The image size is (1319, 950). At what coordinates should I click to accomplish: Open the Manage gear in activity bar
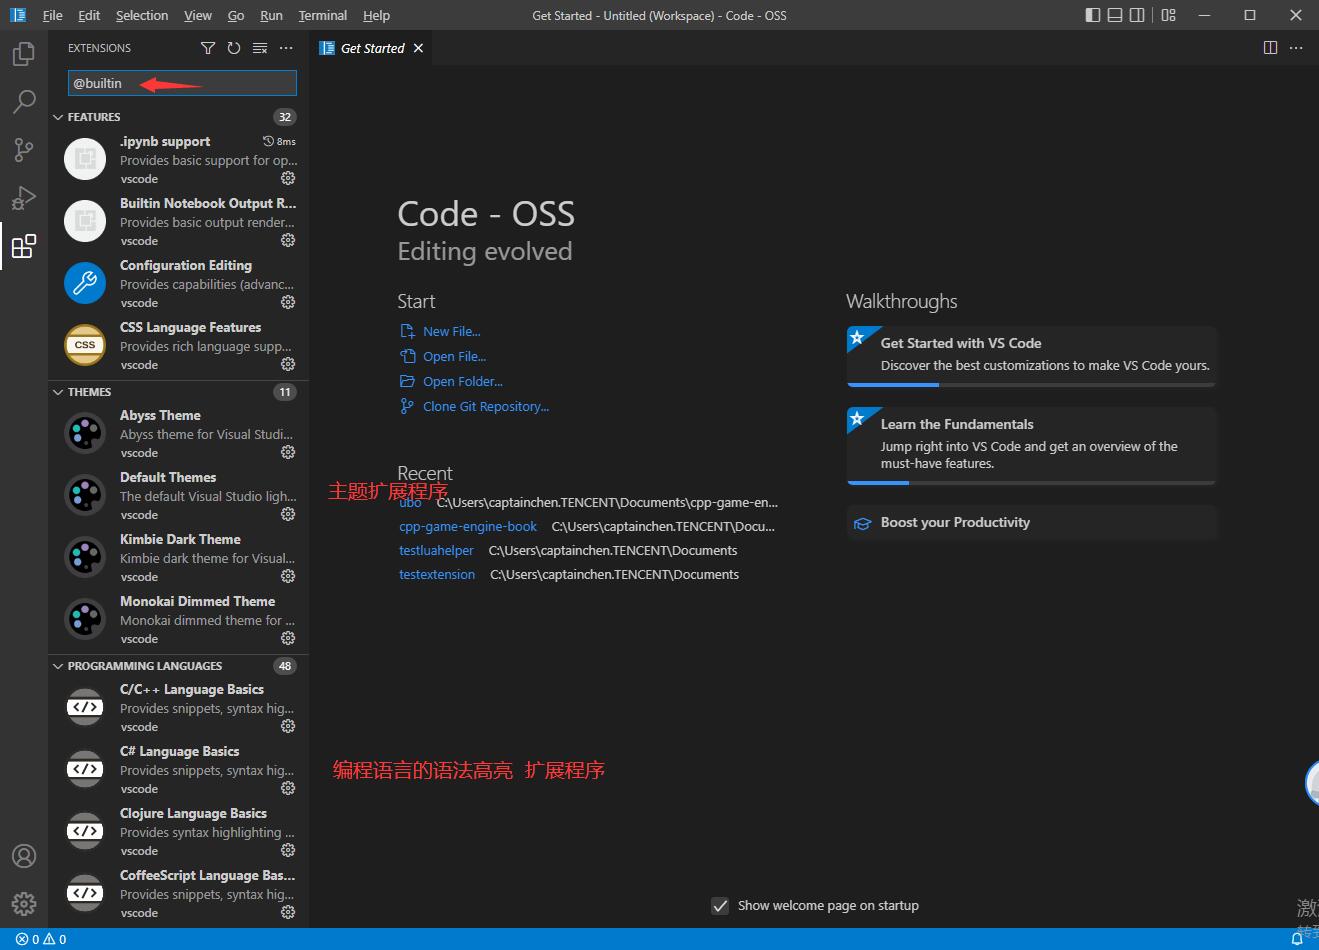(x=24, y=904)
